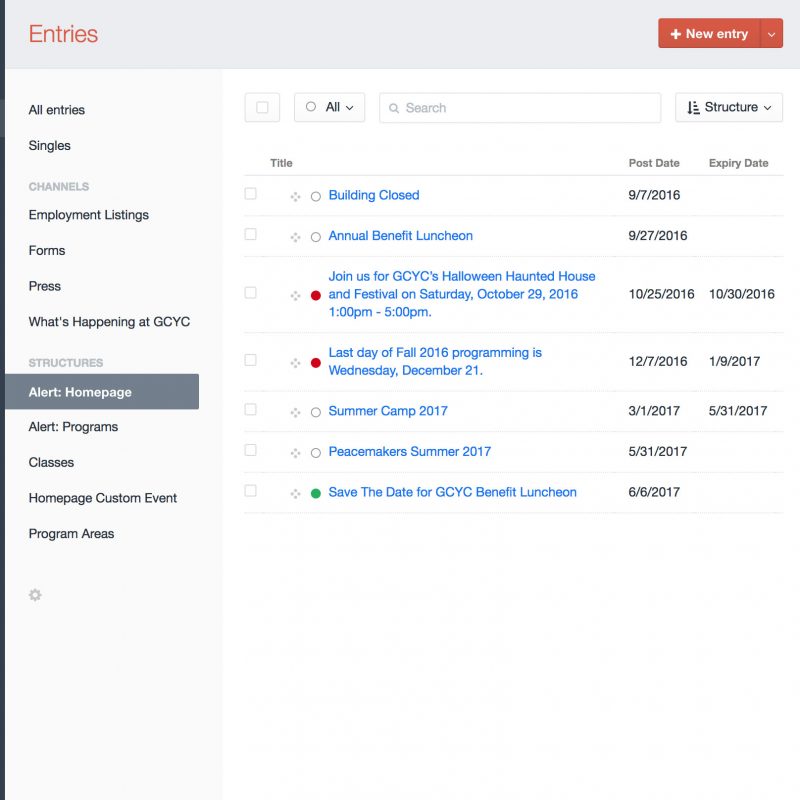Screen dimensions: 800x800
Task: Click the Post Date column header
Action: [x=654, y=163]
